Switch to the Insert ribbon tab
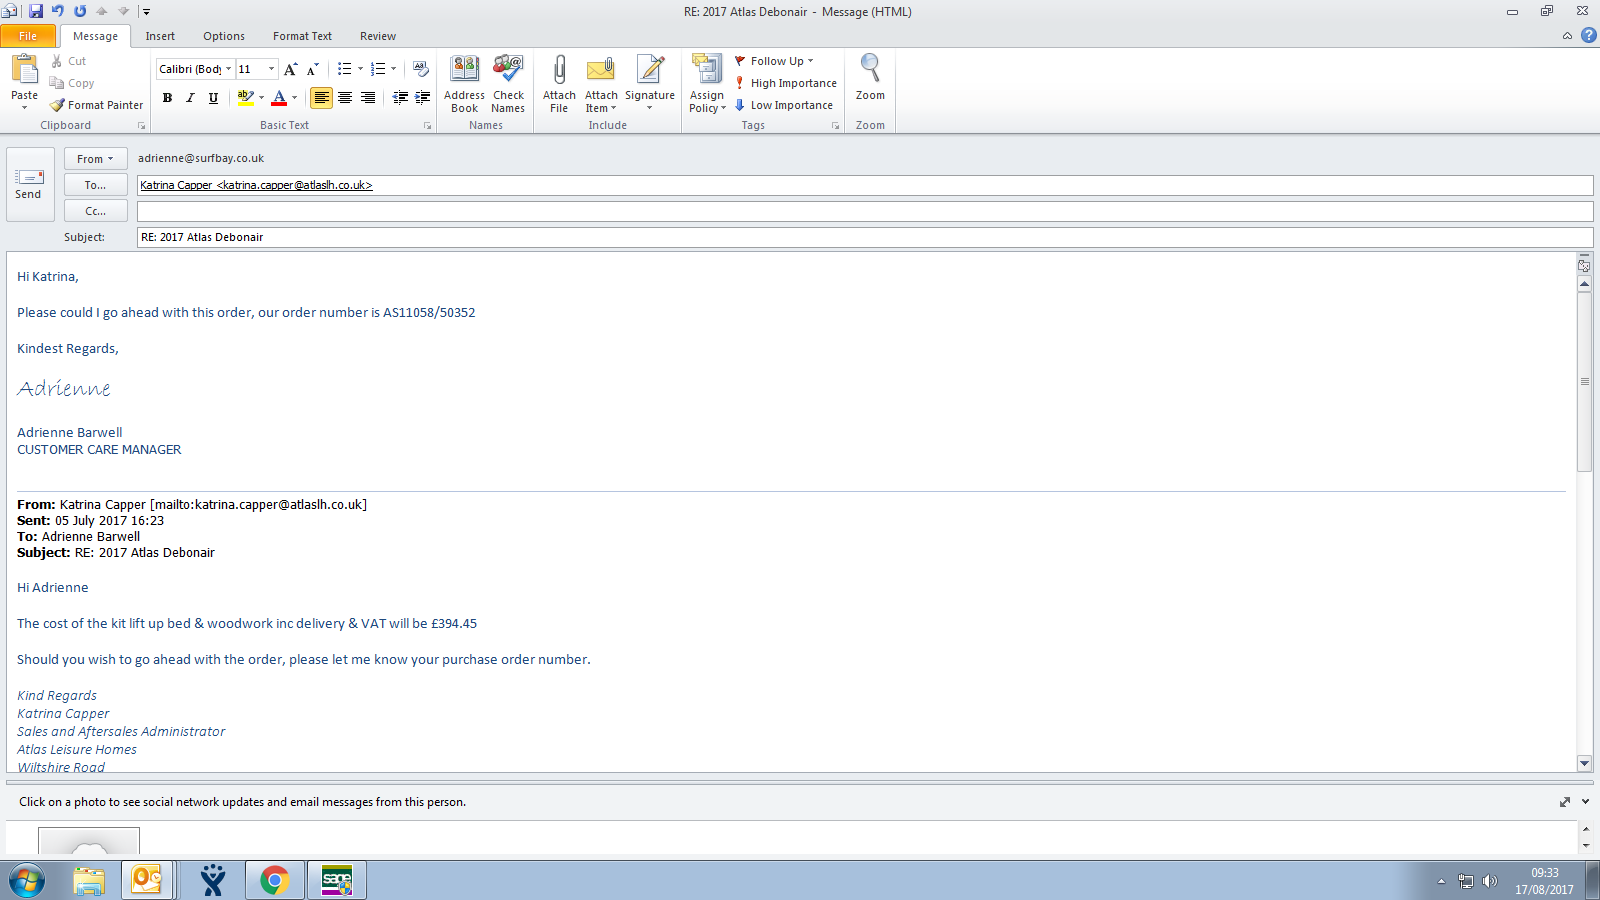 (x=160, y=36)
